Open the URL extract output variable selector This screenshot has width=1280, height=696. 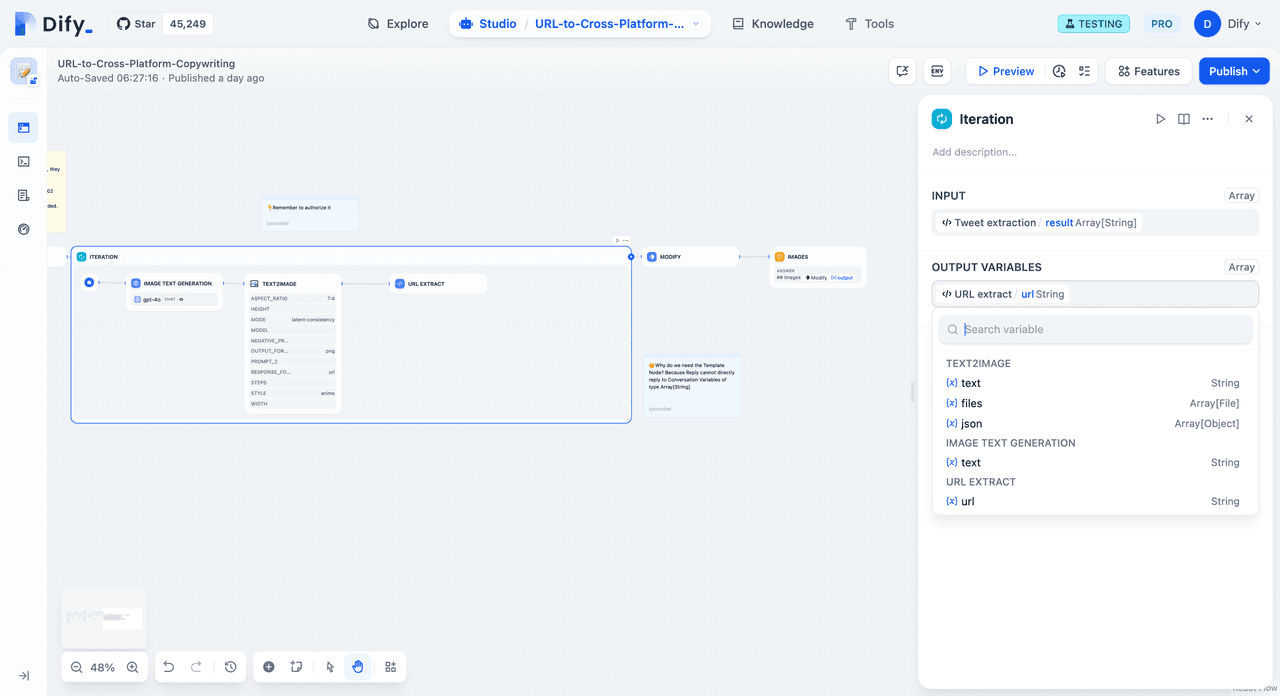(1094, 294)
